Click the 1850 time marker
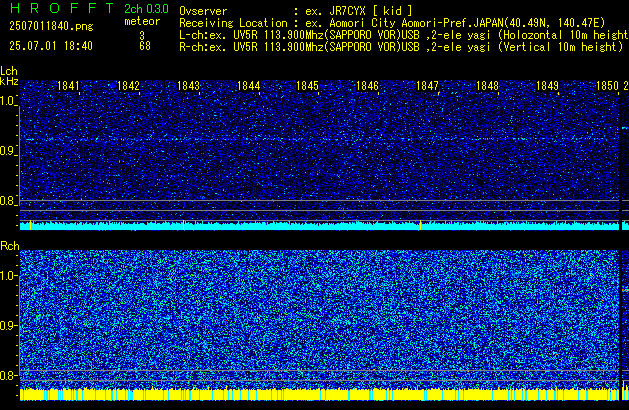 608,86
